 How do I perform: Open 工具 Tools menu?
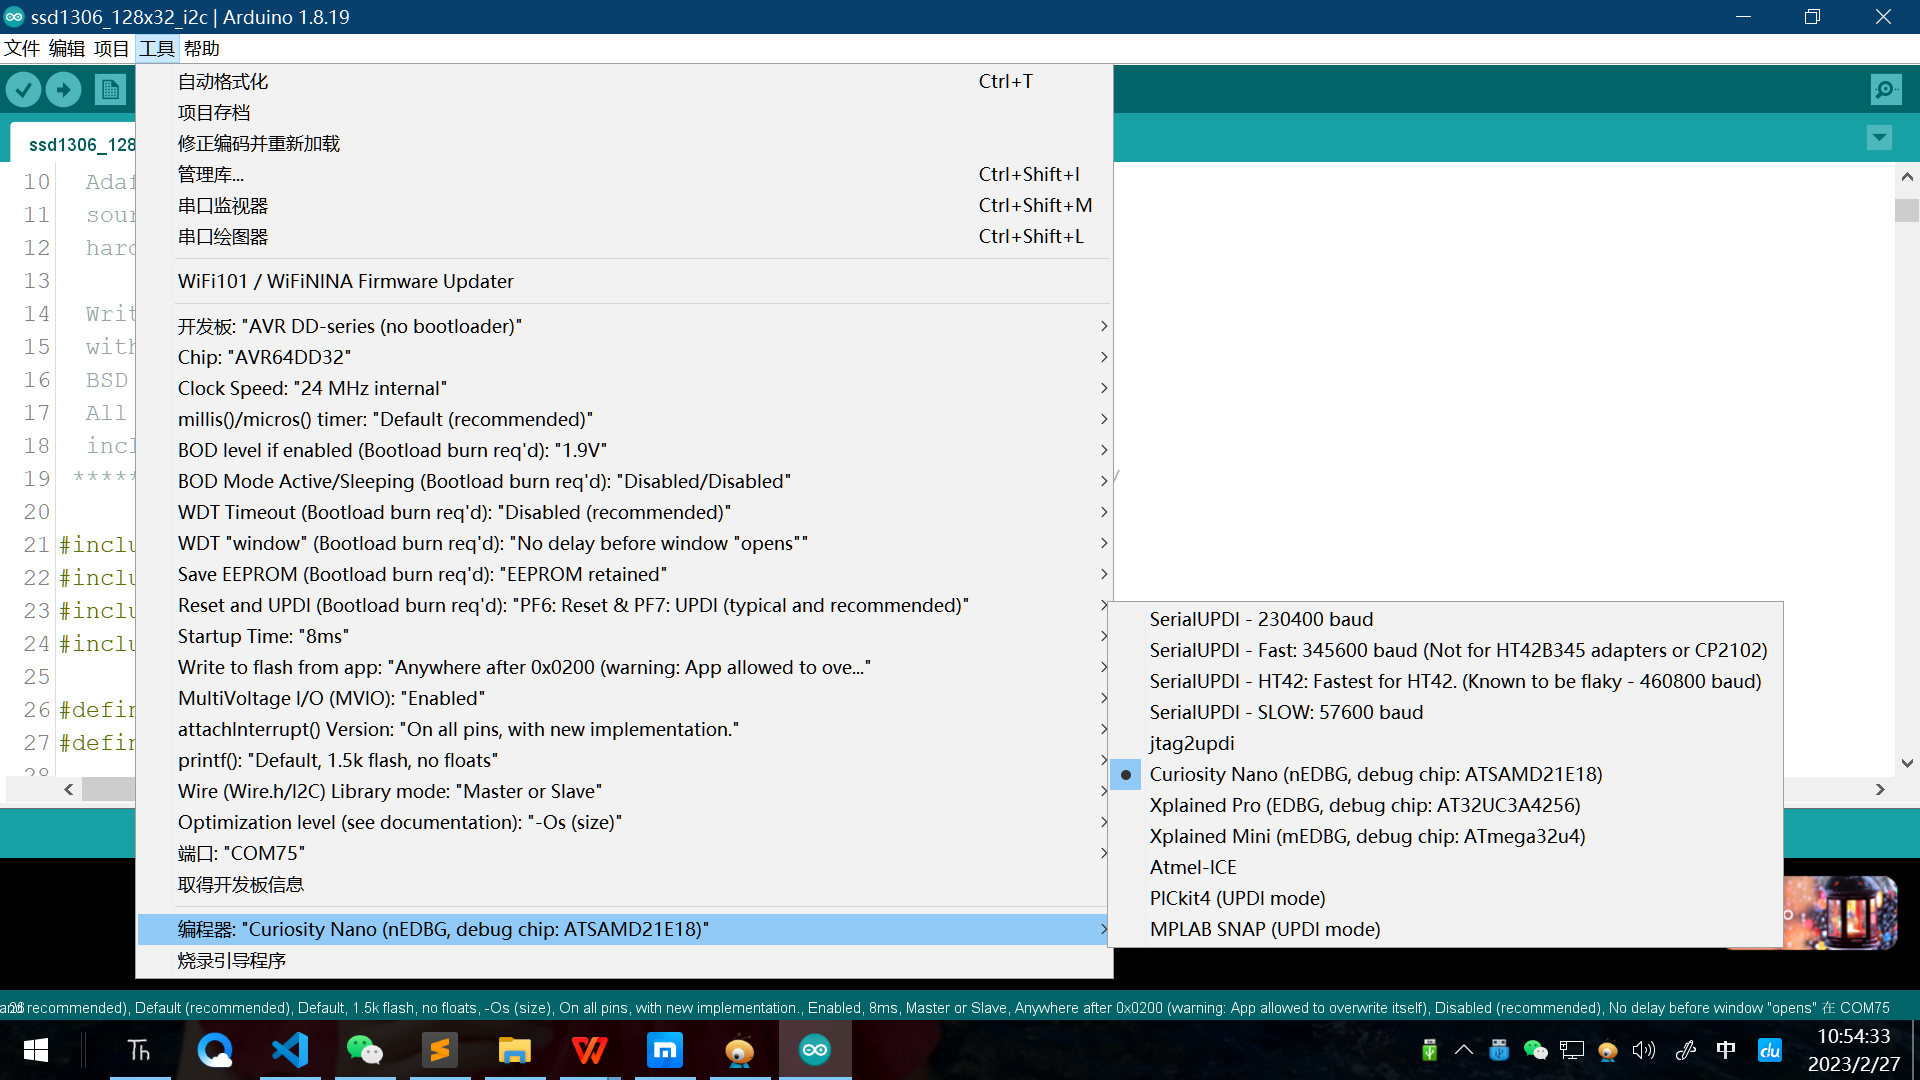point(158,49)
